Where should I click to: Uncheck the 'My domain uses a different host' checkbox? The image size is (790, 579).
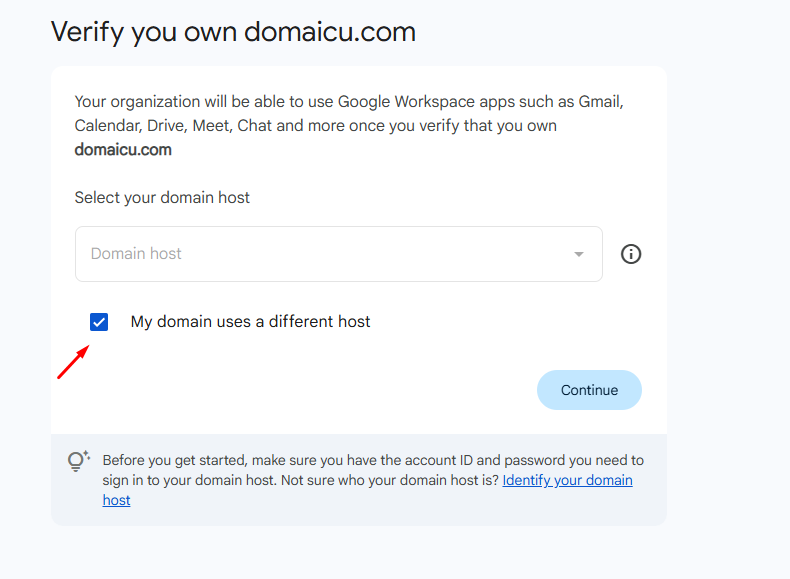99,322
